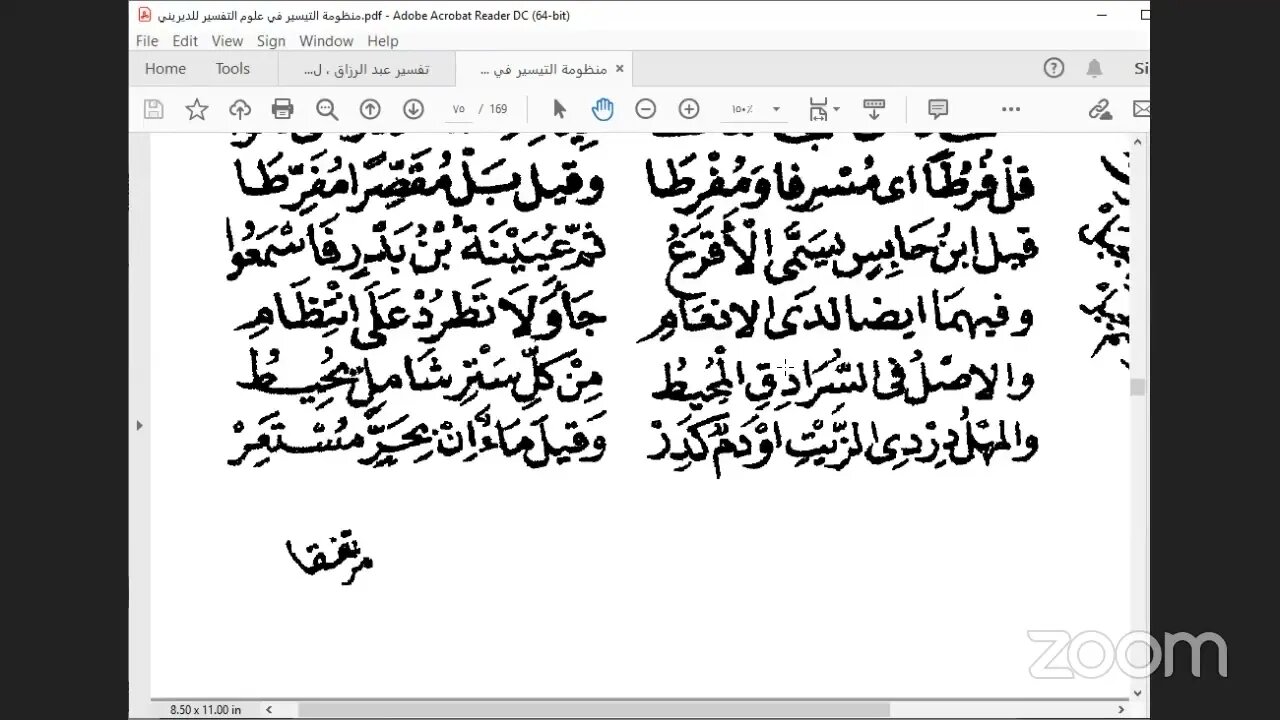
Task: Click the page number input field
Action: click(x=458, y=109)
